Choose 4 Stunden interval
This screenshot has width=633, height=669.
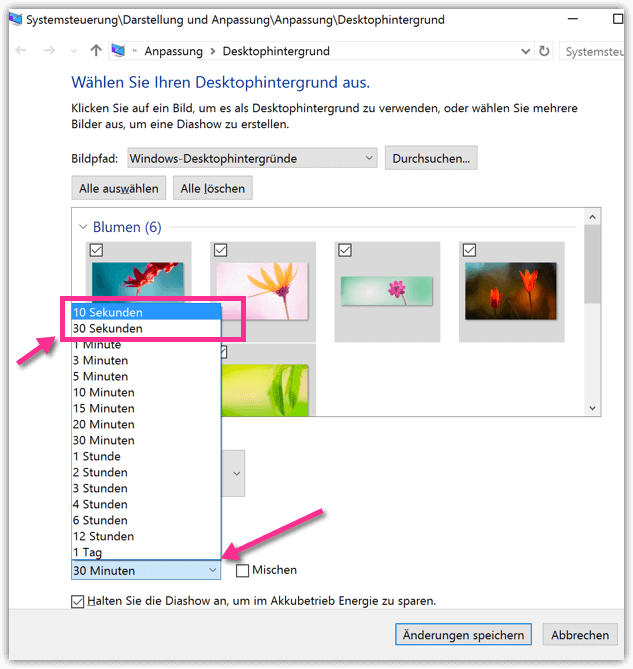[146, 504]
